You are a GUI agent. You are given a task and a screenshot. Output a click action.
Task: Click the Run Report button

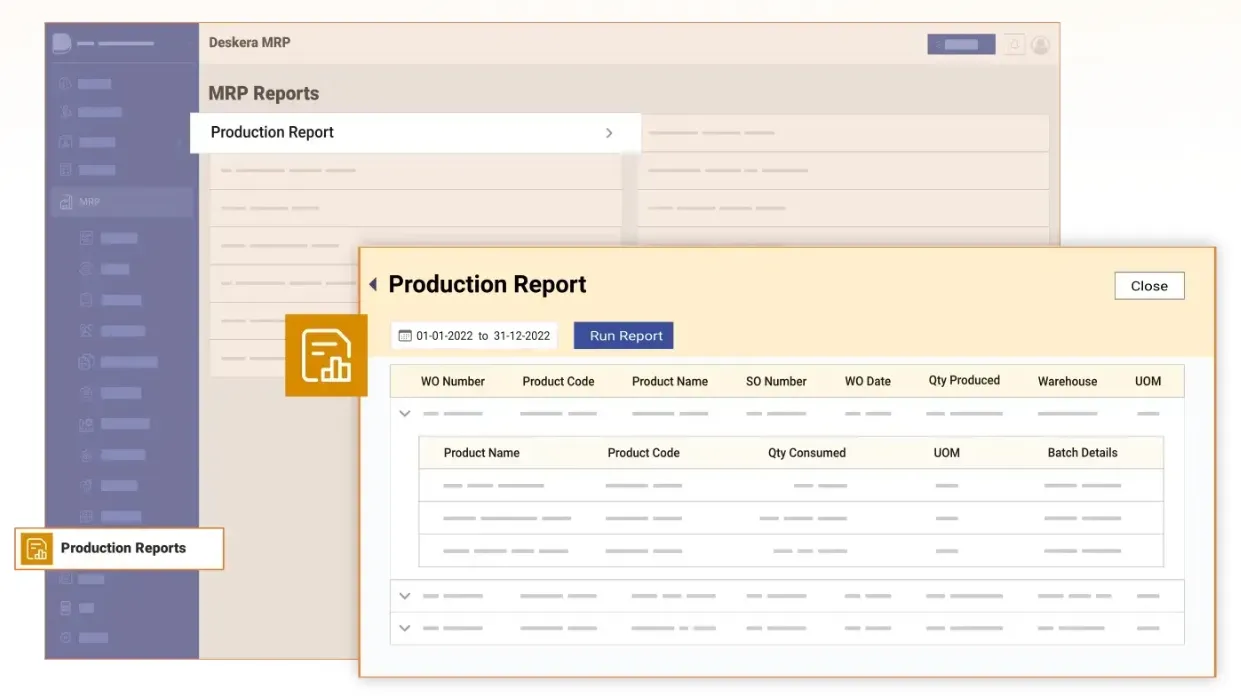pos(625,336)
